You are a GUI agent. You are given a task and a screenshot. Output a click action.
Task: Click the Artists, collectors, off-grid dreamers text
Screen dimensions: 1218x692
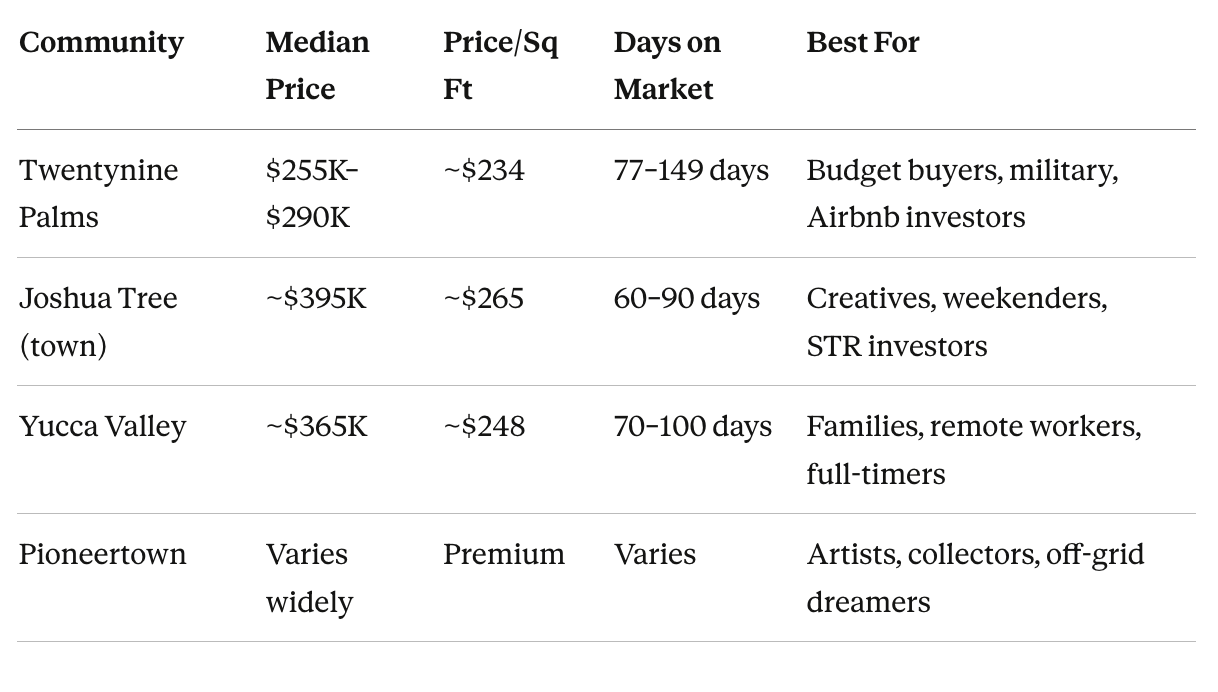(x=975, y=578)
